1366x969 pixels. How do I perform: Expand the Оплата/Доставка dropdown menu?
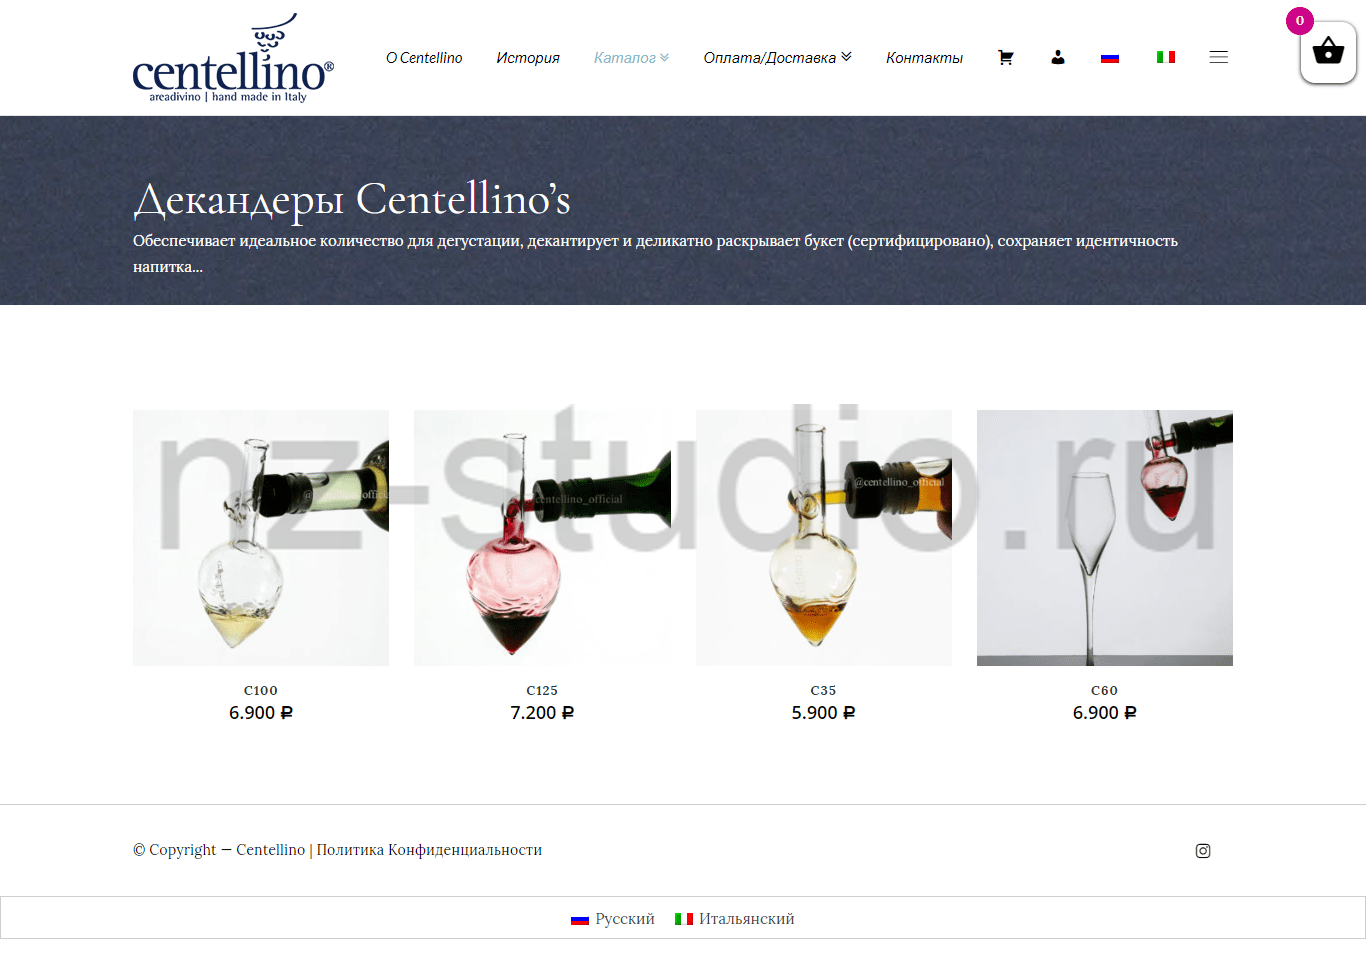777,58
